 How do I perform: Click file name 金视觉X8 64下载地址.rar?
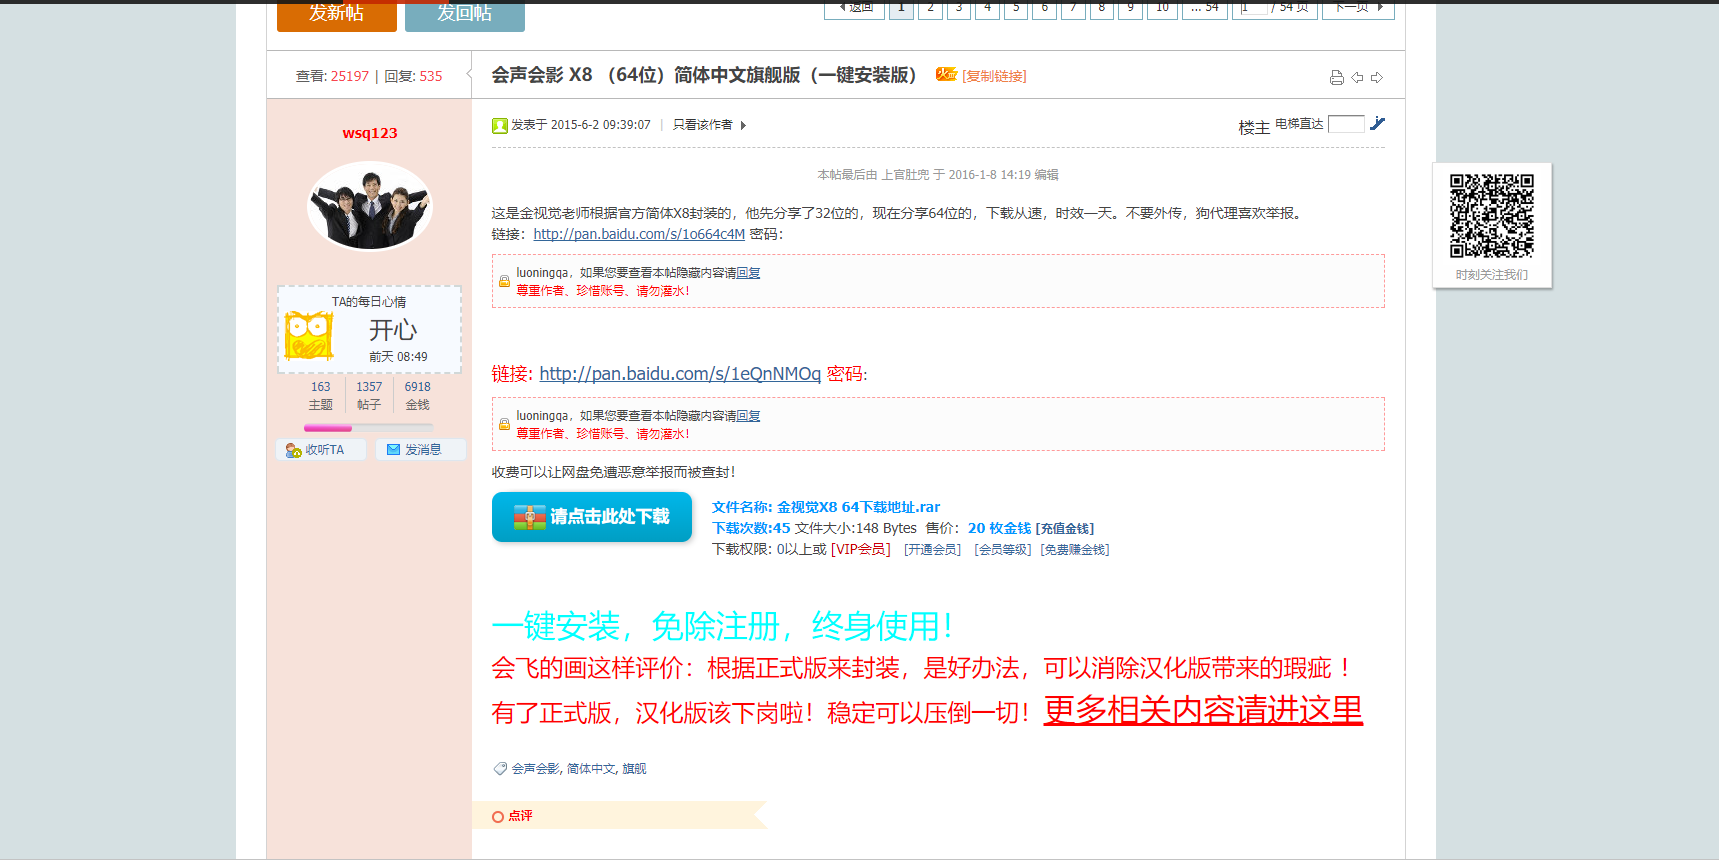click(x=859, y=507)
